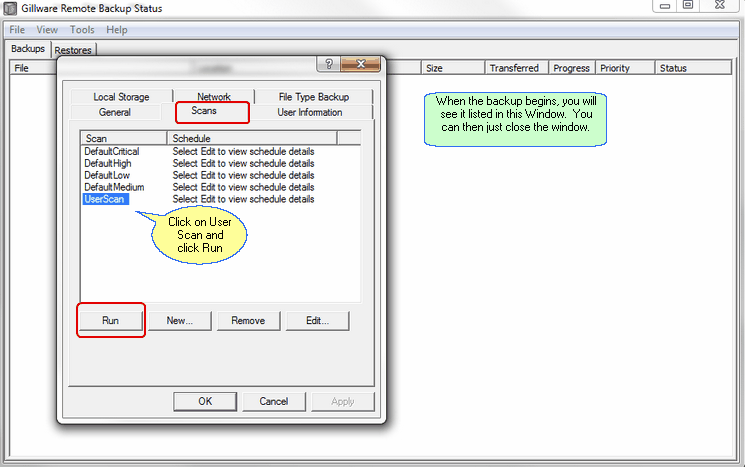
Task: Select the Network tab
Action: pos(214,96)
